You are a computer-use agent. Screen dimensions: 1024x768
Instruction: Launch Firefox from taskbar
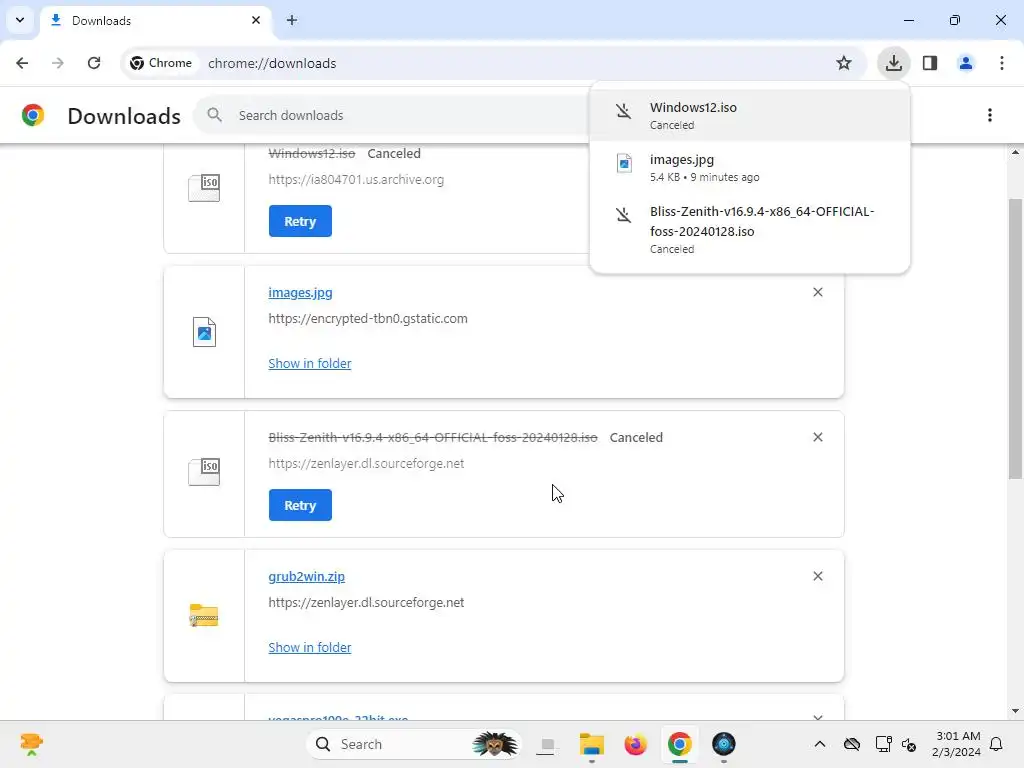635,744
